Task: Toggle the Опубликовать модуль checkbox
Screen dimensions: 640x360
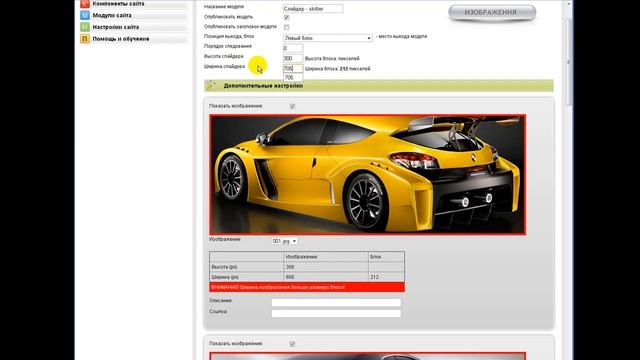Action: pyautogui.click(x=287, y=17)
